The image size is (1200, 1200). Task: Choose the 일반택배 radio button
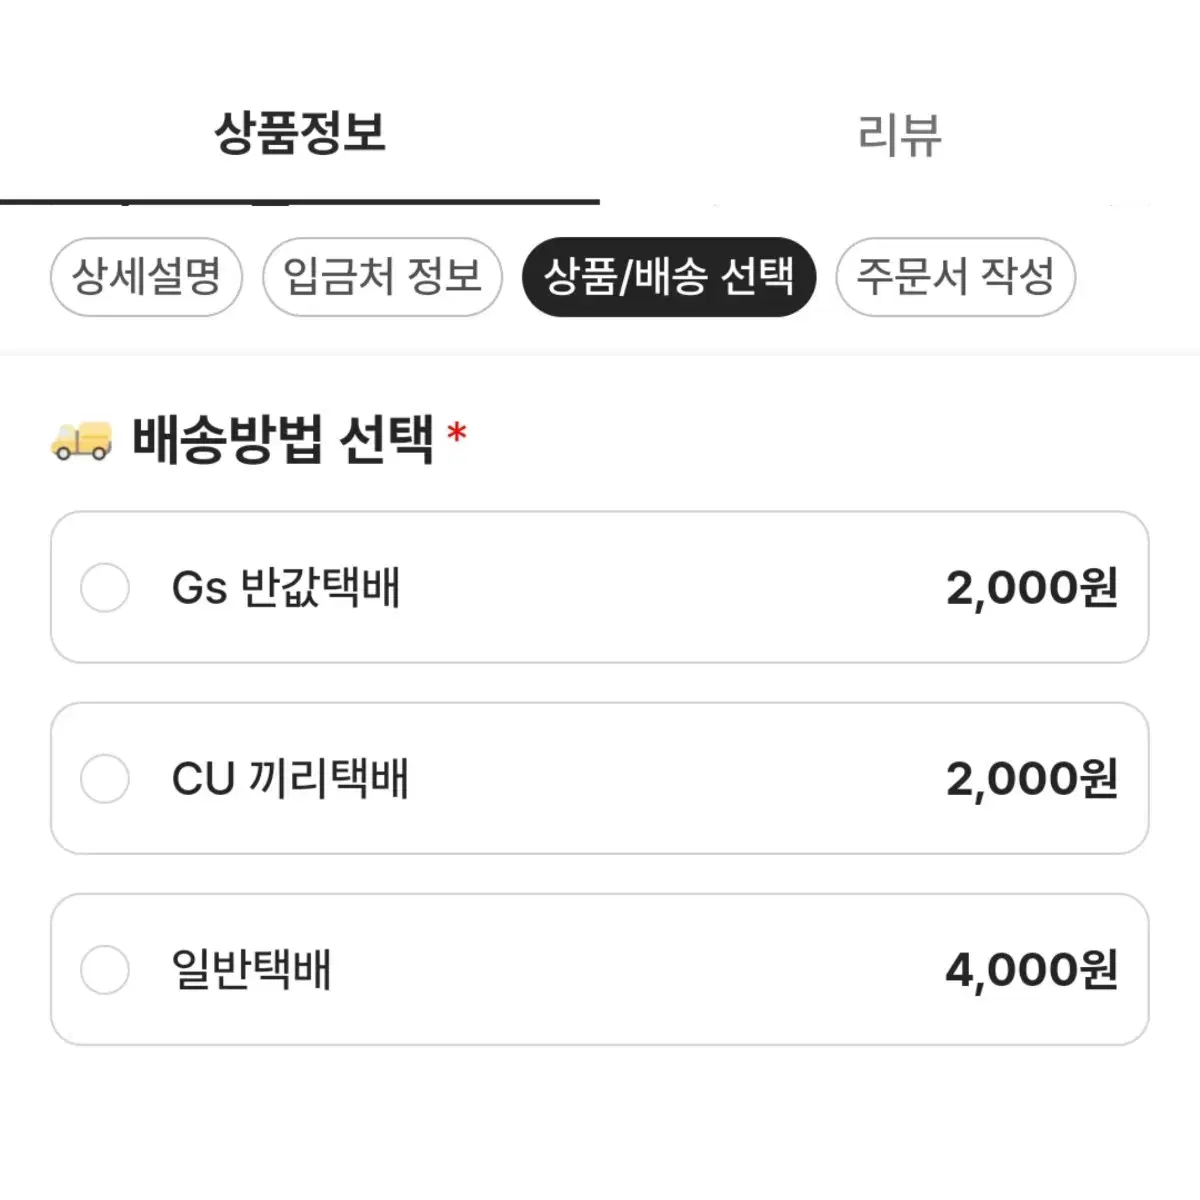[105, 970]
